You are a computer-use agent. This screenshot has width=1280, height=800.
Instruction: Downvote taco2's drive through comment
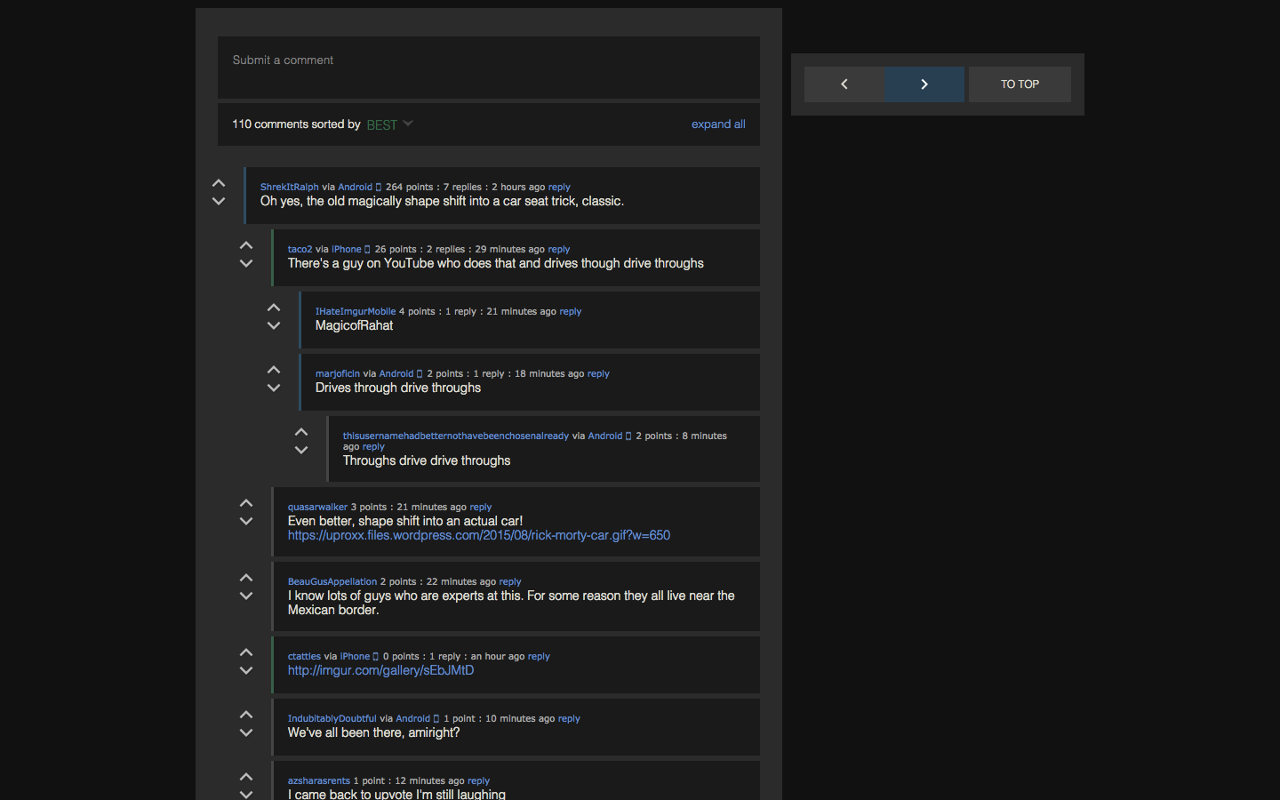click(246, 263)
